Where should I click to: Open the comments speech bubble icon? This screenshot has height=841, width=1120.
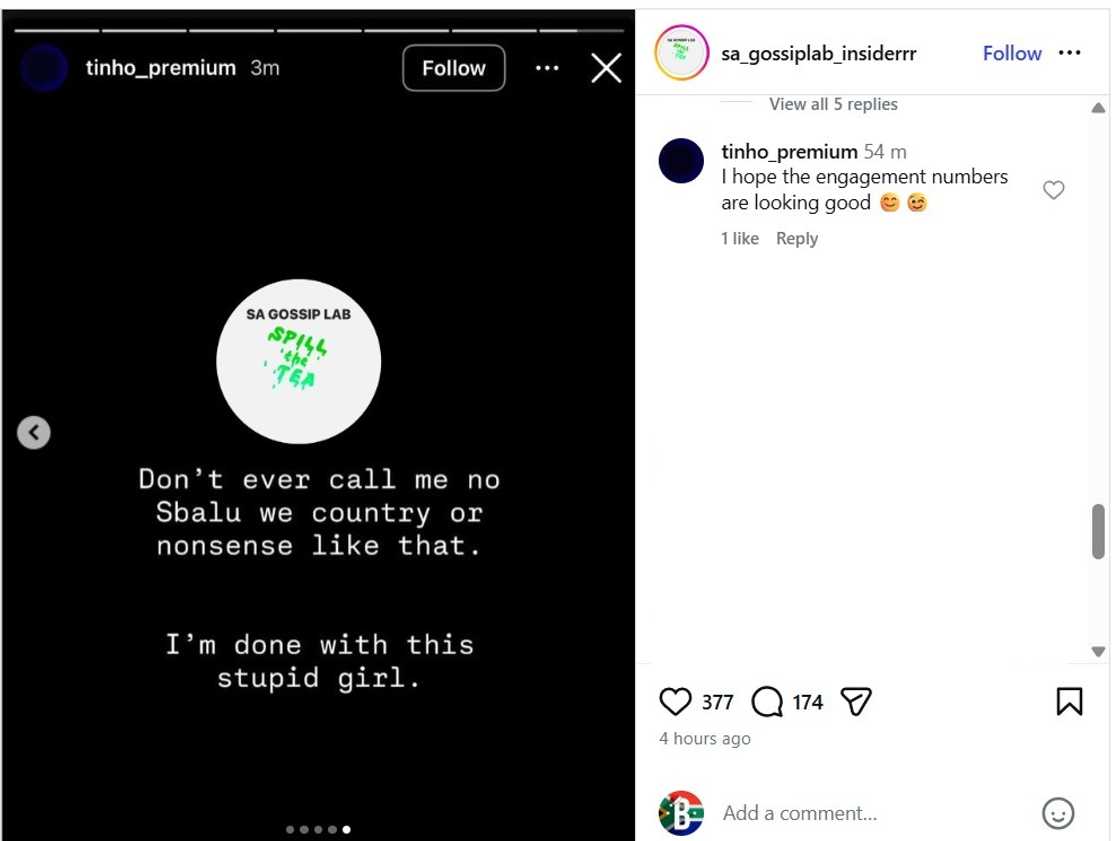[x=767, y=702]
